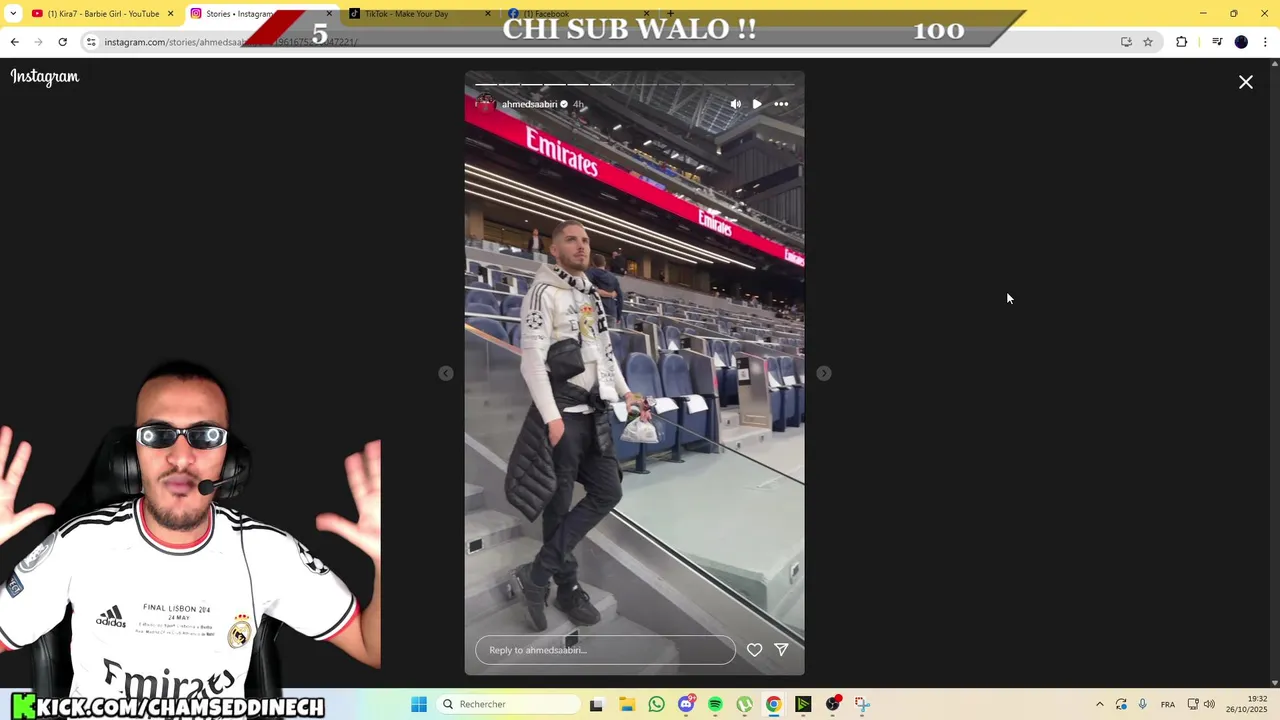Open network settings tray icon

[x=1193, y=704]
